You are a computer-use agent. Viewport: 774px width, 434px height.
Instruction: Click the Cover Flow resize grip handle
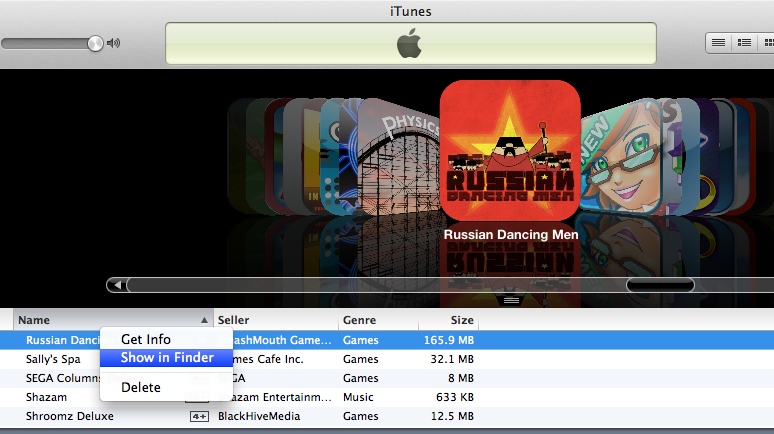[x=511, y=300]
